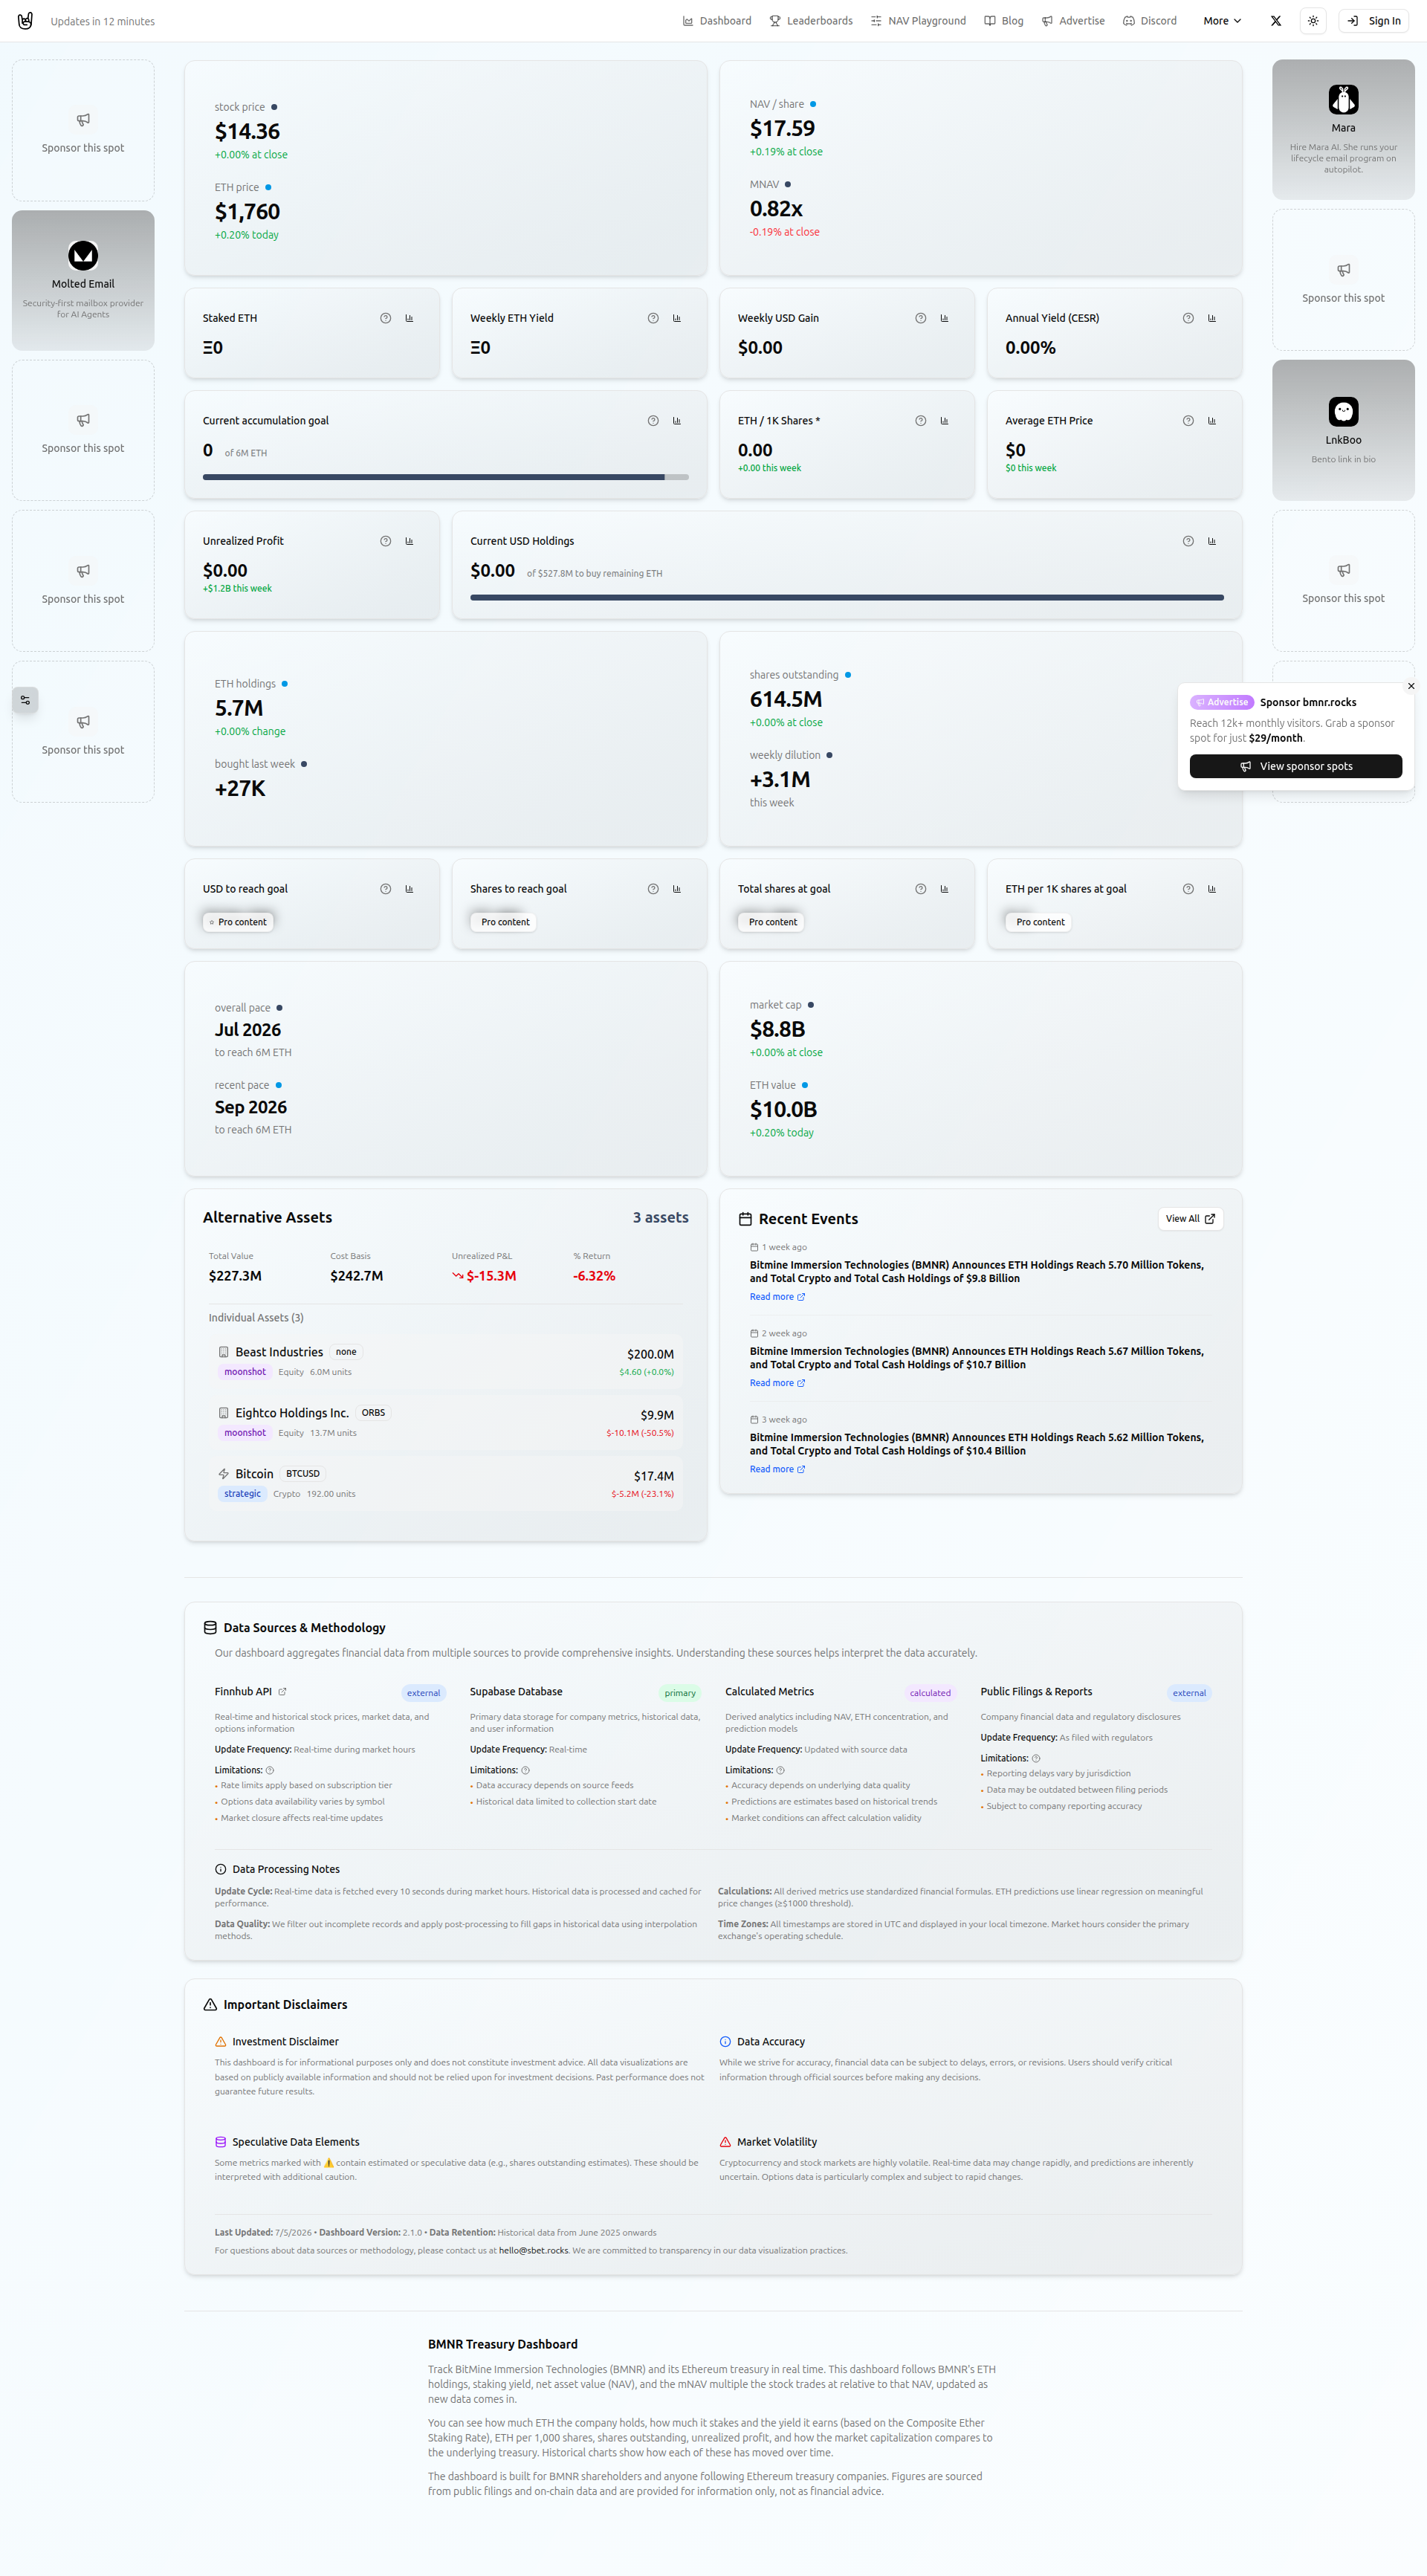The height and width of the screenshot is (2576, 1427).
Task: Open Read more for 5.67 Million Tokens event
Action: point(777,1383)
